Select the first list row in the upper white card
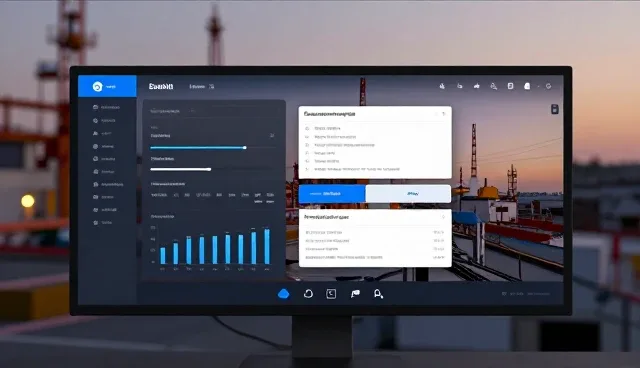 [323, 129]
